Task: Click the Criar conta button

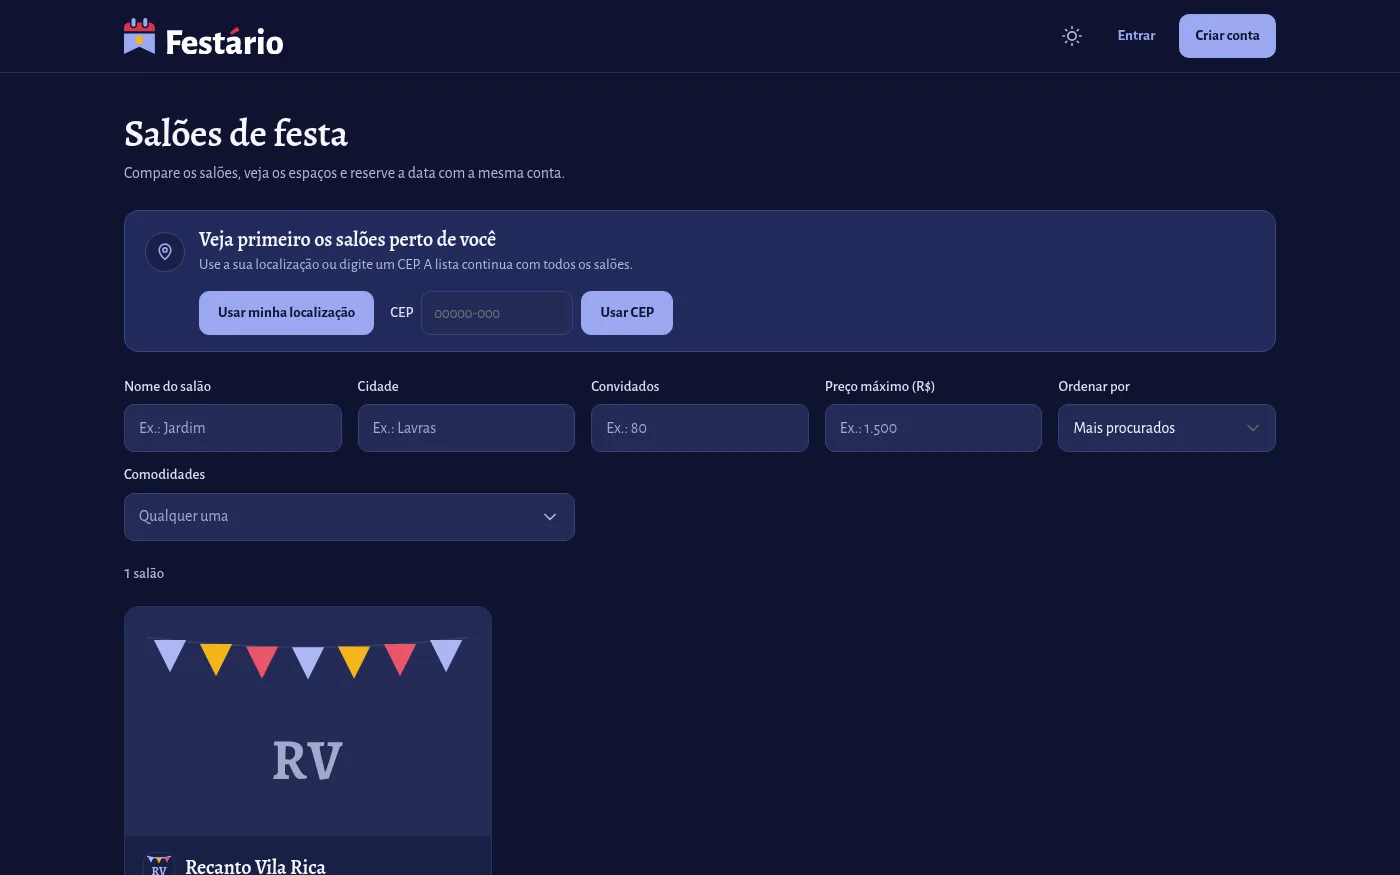Action: pyautogui.click(x=1227, y=36)
